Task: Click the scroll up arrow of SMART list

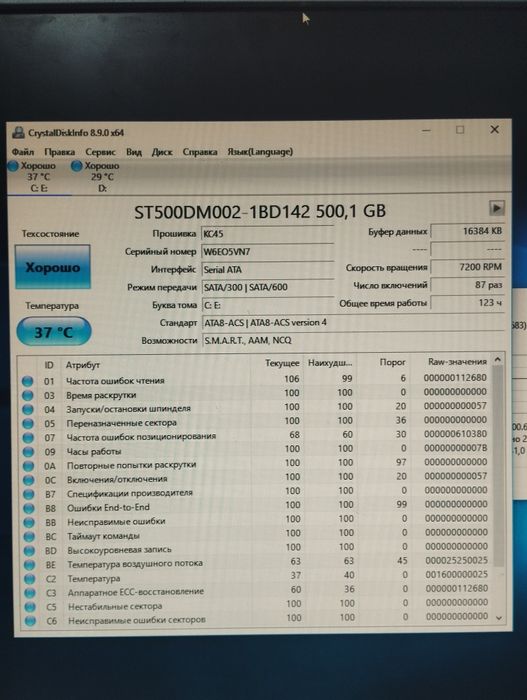Action: click(498, 360)
